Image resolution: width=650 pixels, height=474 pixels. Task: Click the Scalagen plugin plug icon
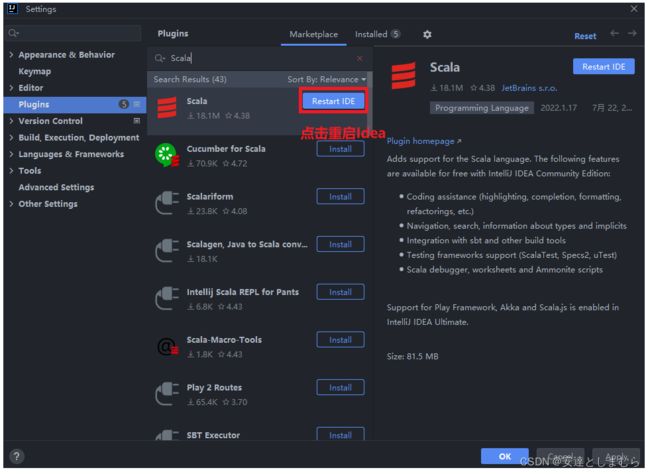point(167,250)
